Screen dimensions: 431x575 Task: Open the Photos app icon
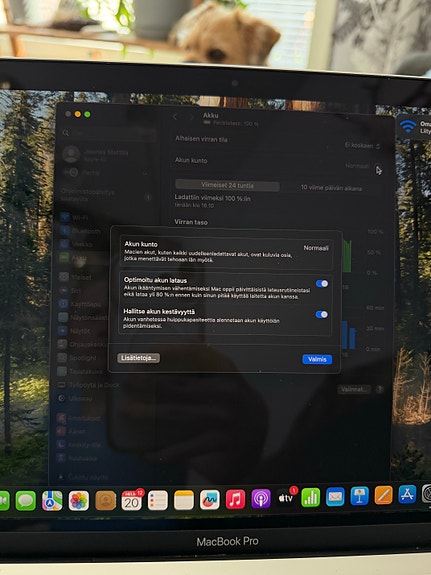(78, 501)
